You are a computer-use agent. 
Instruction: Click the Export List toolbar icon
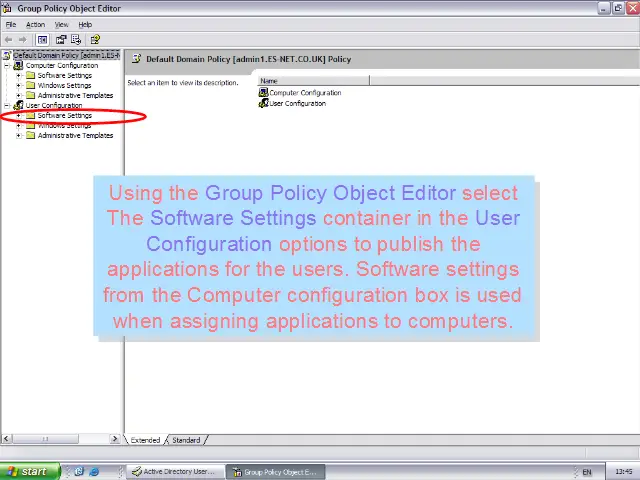coord(75,40)
